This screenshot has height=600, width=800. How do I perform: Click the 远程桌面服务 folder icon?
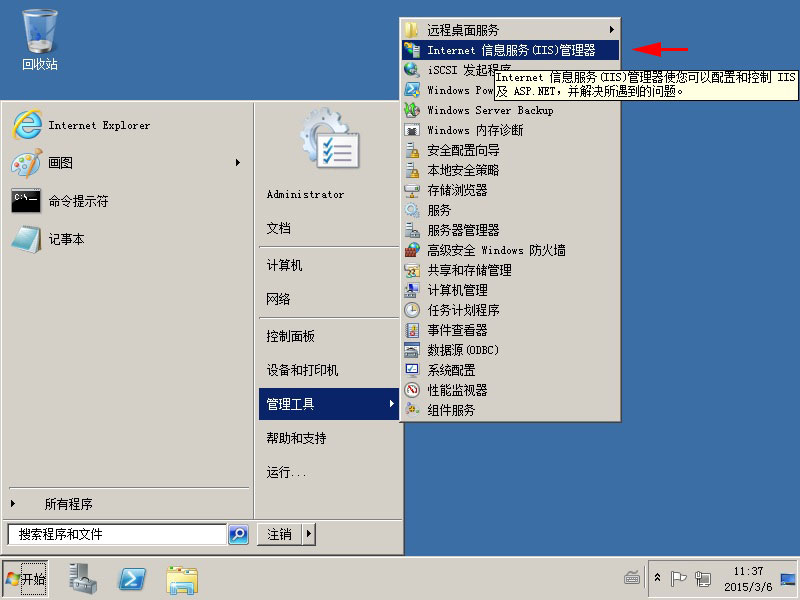coord(412,30)
